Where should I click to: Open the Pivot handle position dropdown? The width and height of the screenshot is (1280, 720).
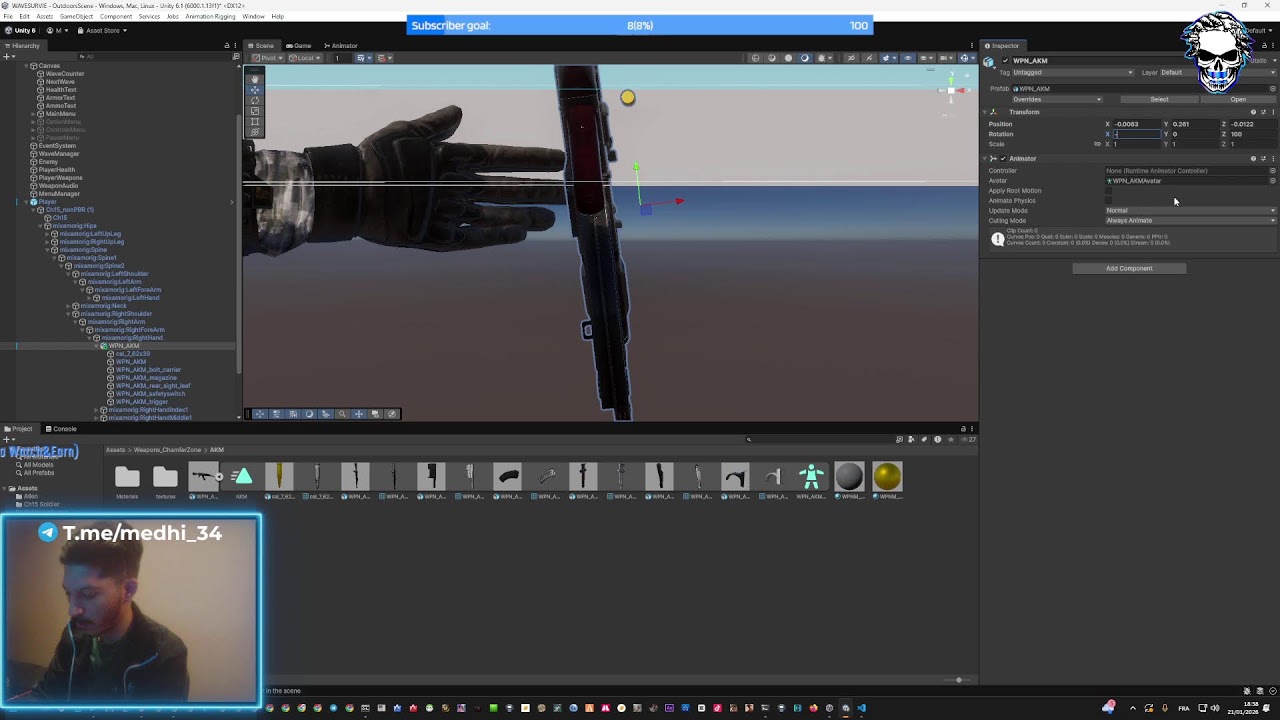coord(269,58)
